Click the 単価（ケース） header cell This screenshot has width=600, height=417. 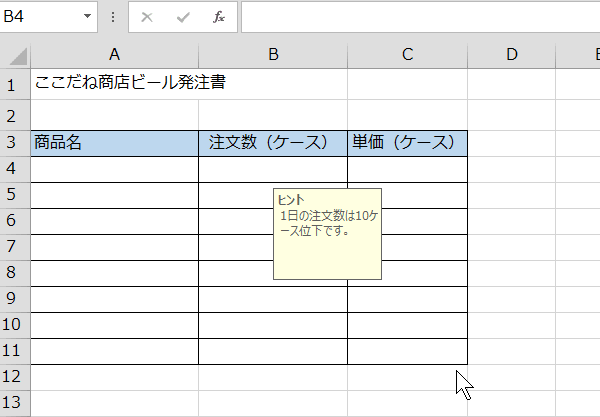coord(407,143)
